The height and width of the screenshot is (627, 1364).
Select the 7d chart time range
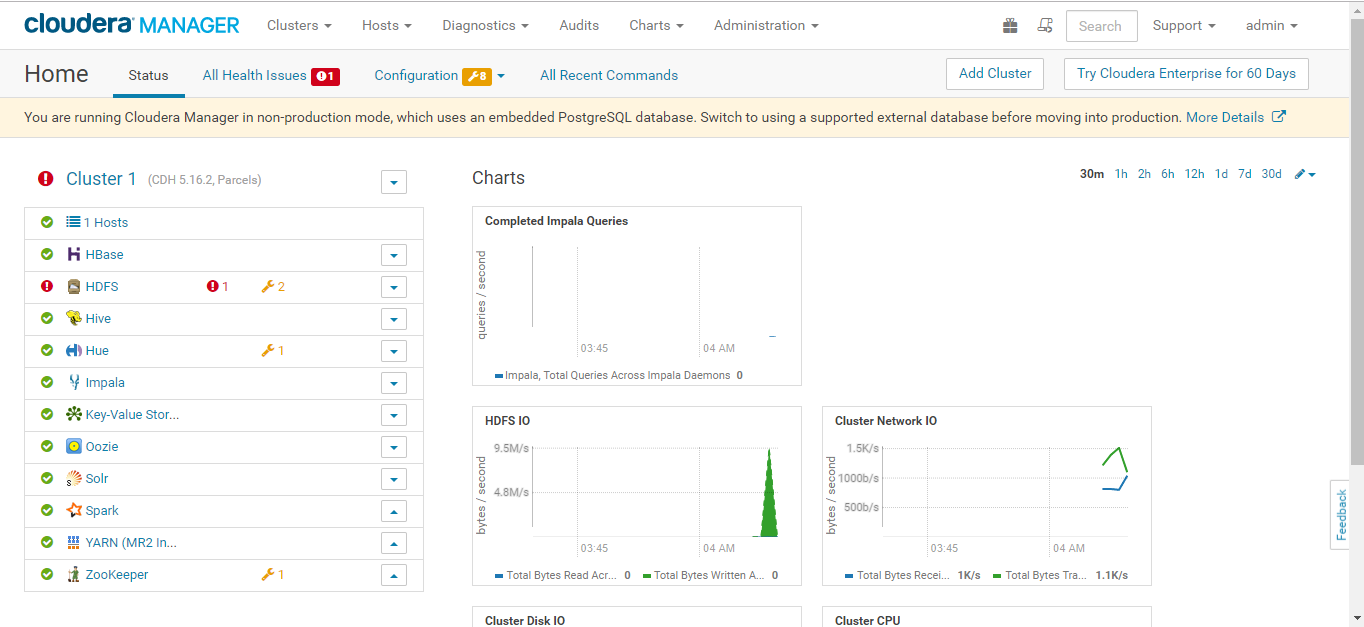click(x=1244, y=173)
